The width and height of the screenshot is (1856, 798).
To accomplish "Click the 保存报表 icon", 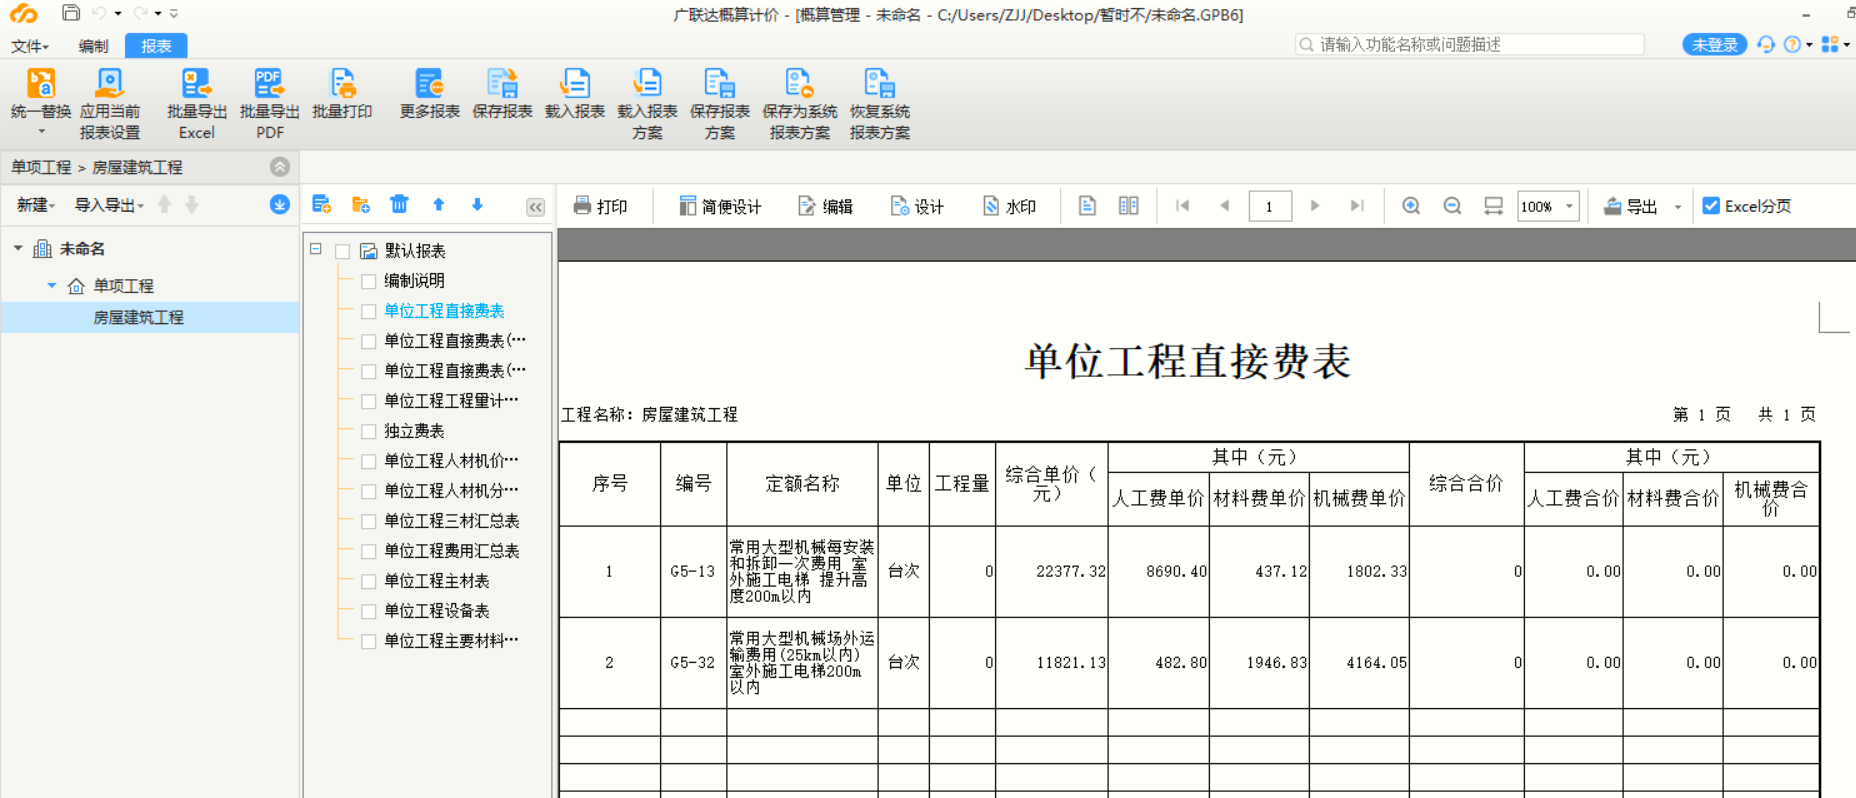I will coord(502,84).
